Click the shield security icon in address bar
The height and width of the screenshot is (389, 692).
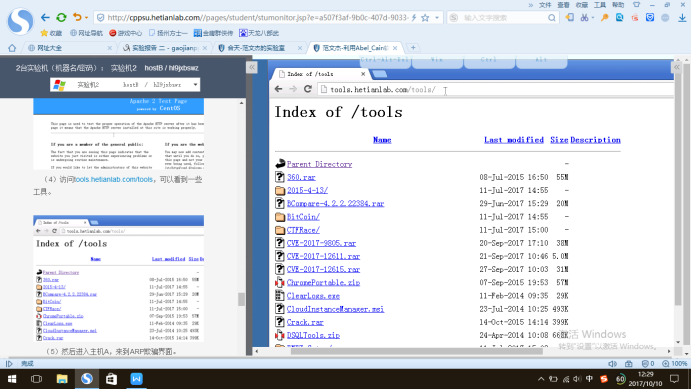tap(101, 18)
